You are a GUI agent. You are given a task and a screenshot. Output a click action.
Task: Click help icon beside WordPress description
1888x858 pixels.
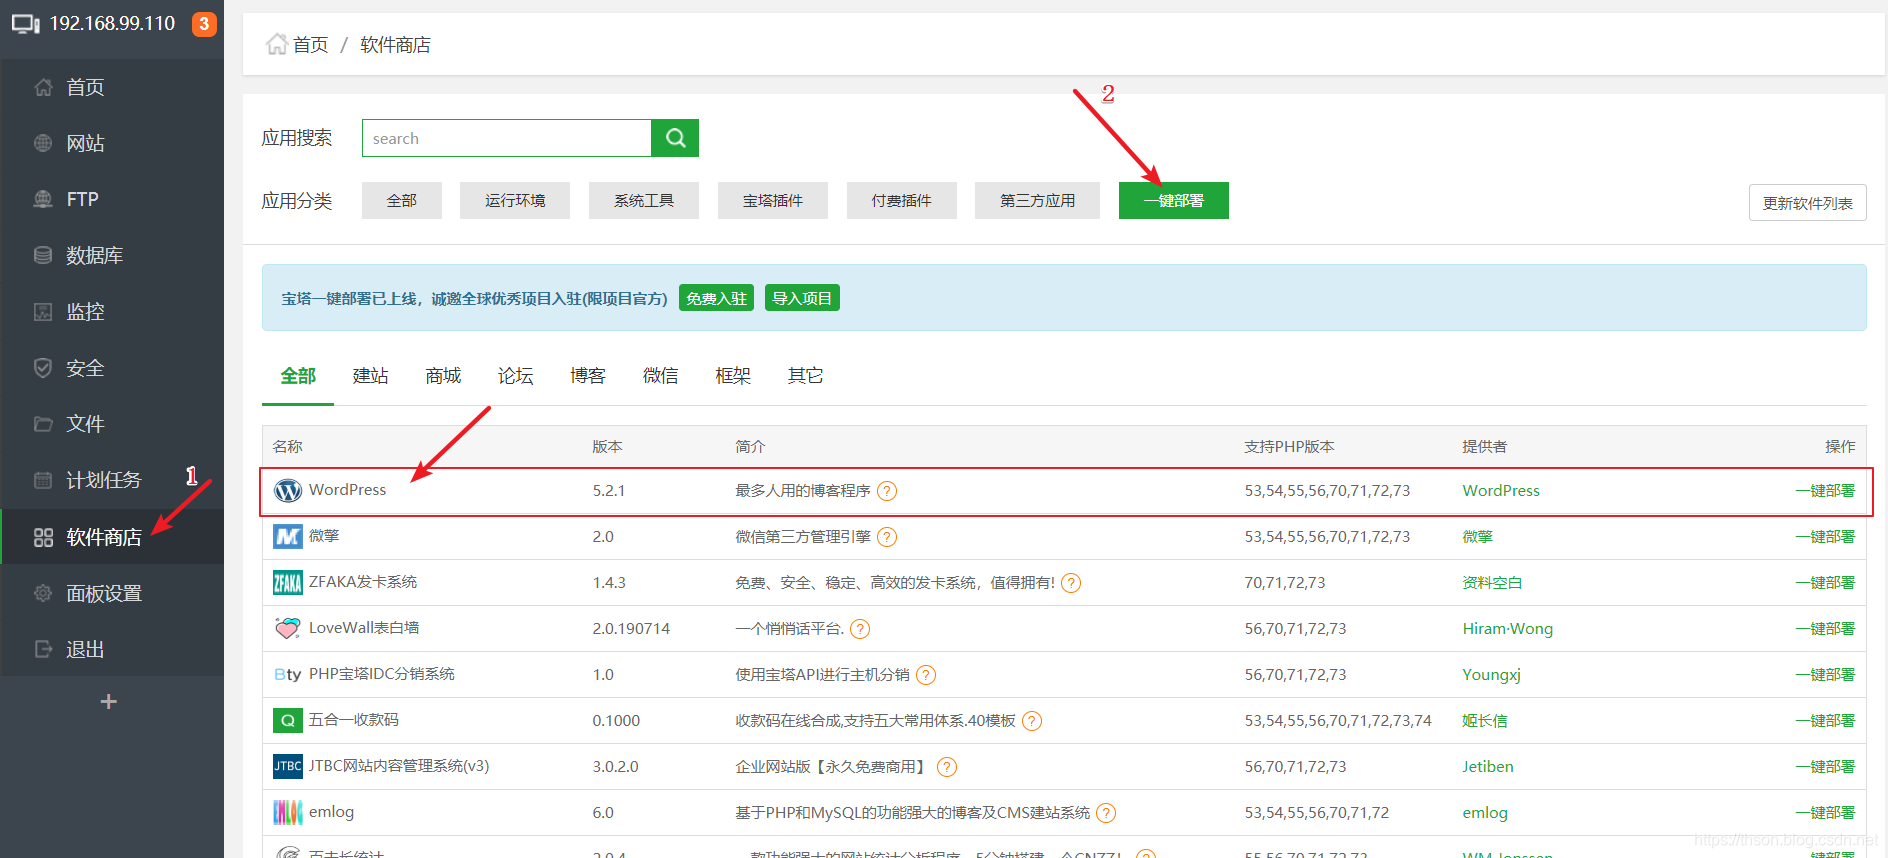click(x=887, y=491)
